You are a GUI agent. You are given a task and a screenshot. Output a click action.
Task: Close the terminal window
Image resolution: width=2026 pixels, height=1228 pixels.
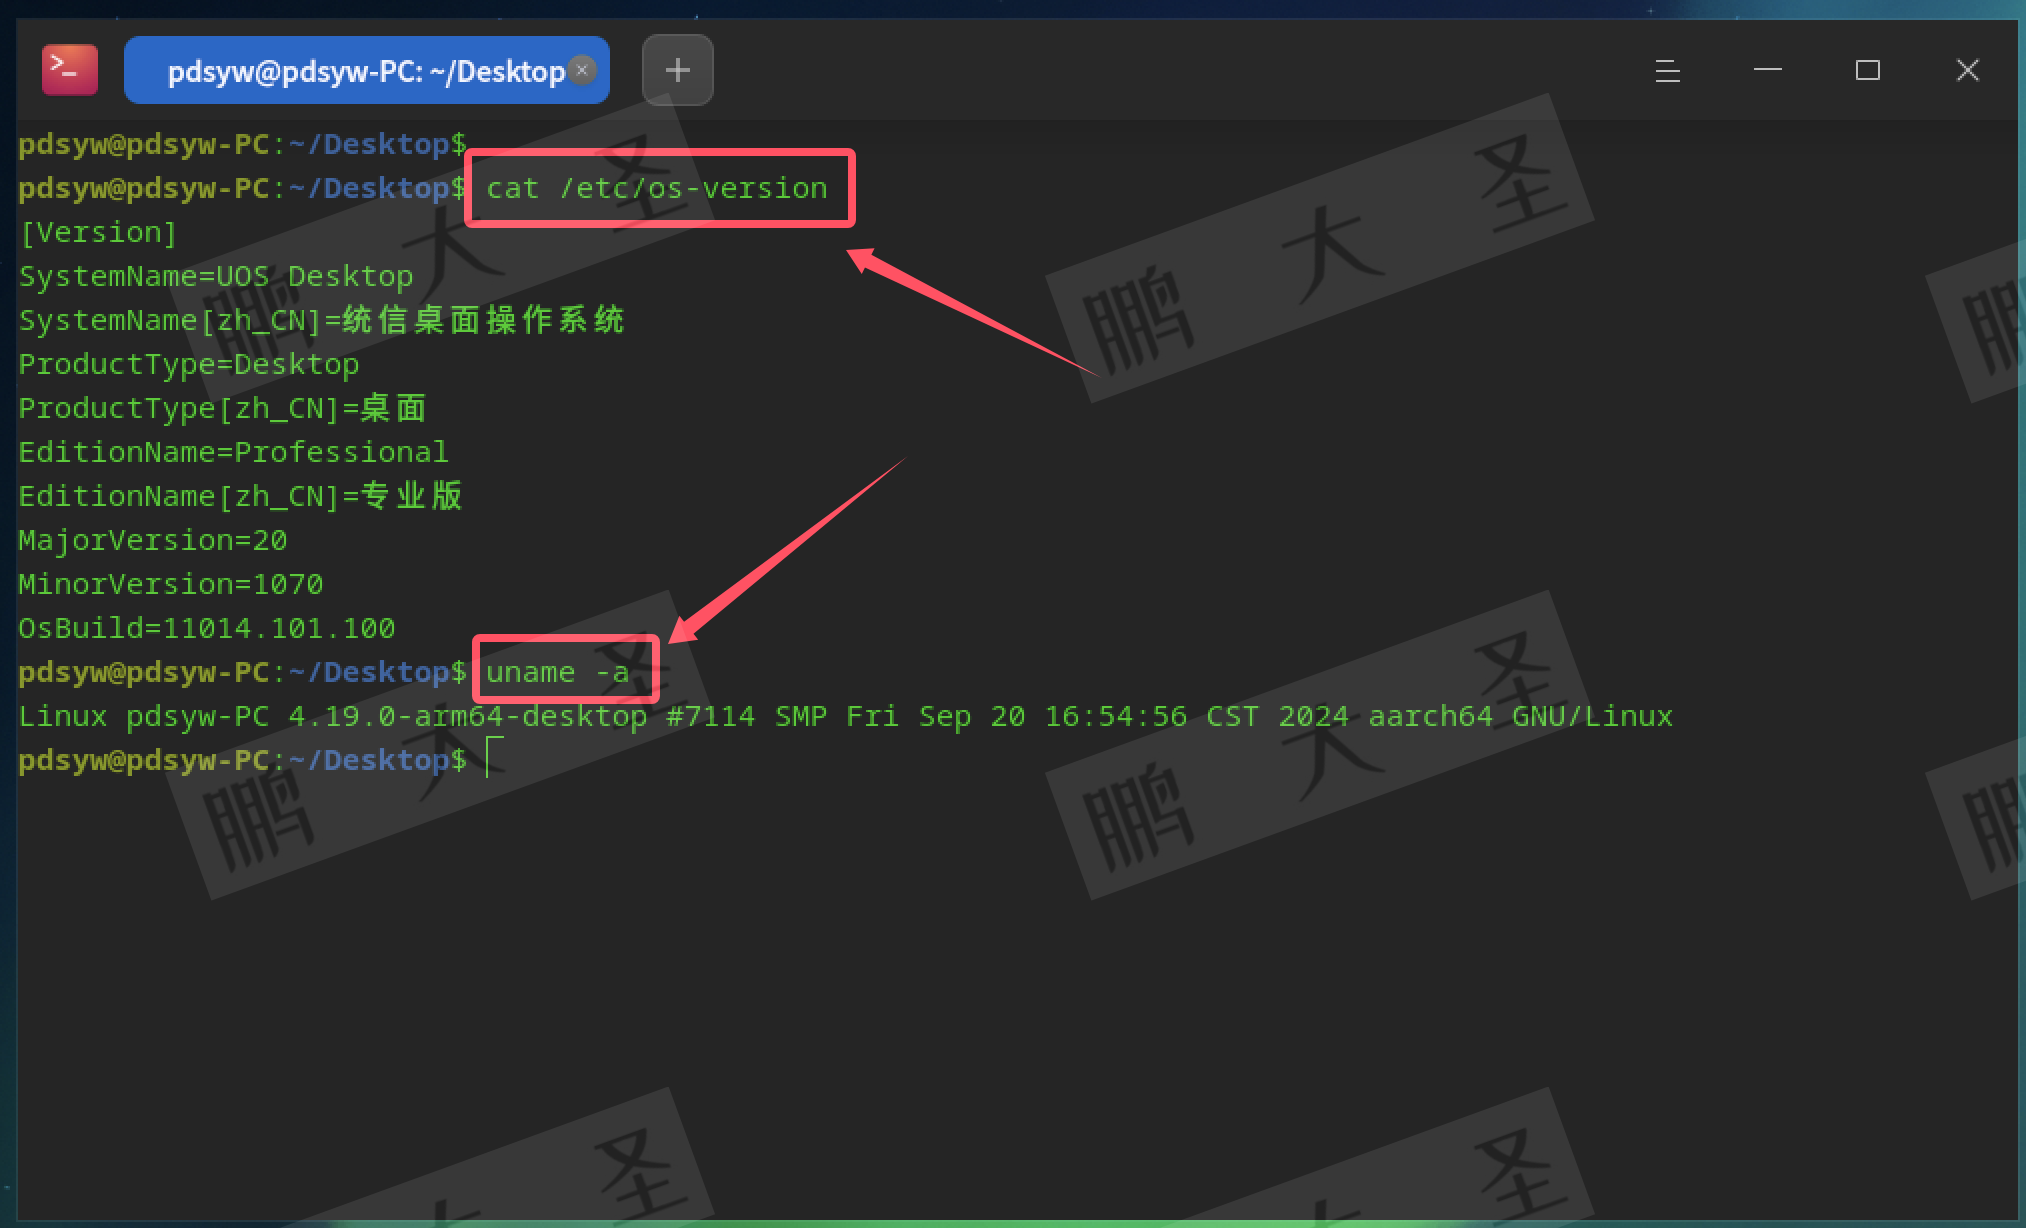click(1967, 70)
